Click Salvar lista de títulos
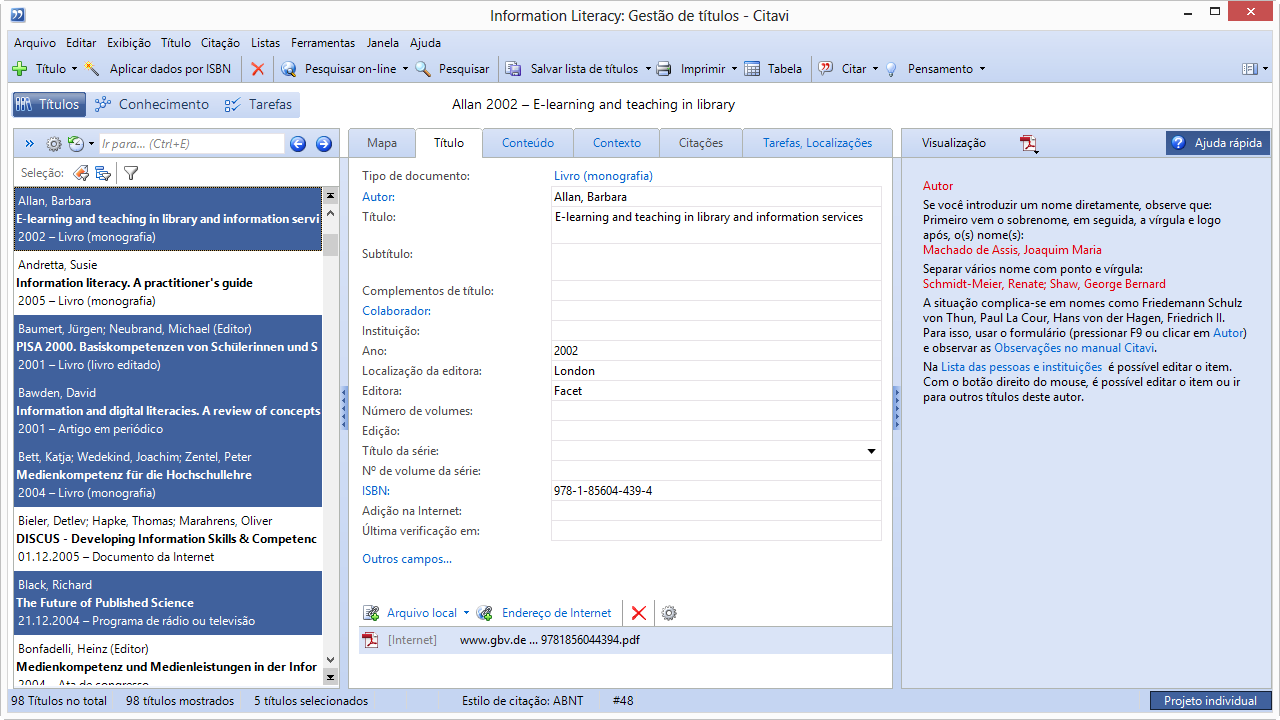 (x=571, y=69)
